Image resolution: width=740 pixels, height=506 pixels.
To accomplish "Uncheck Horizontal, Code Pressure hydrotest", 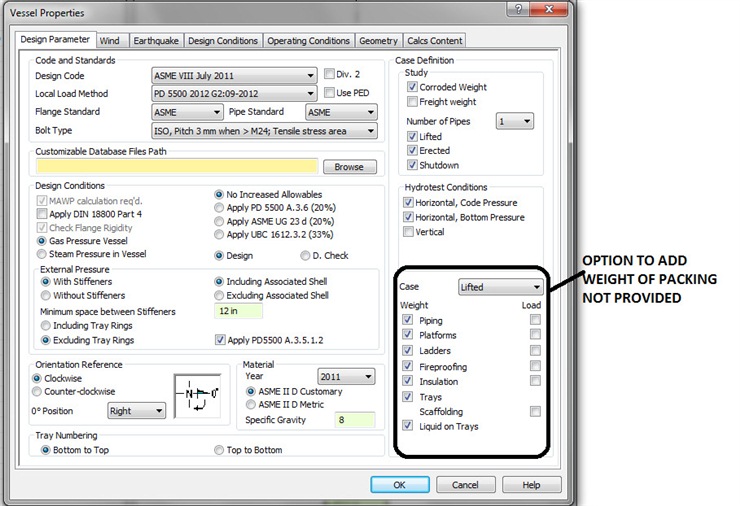I will pyautogui.click(x=408, y=202).
